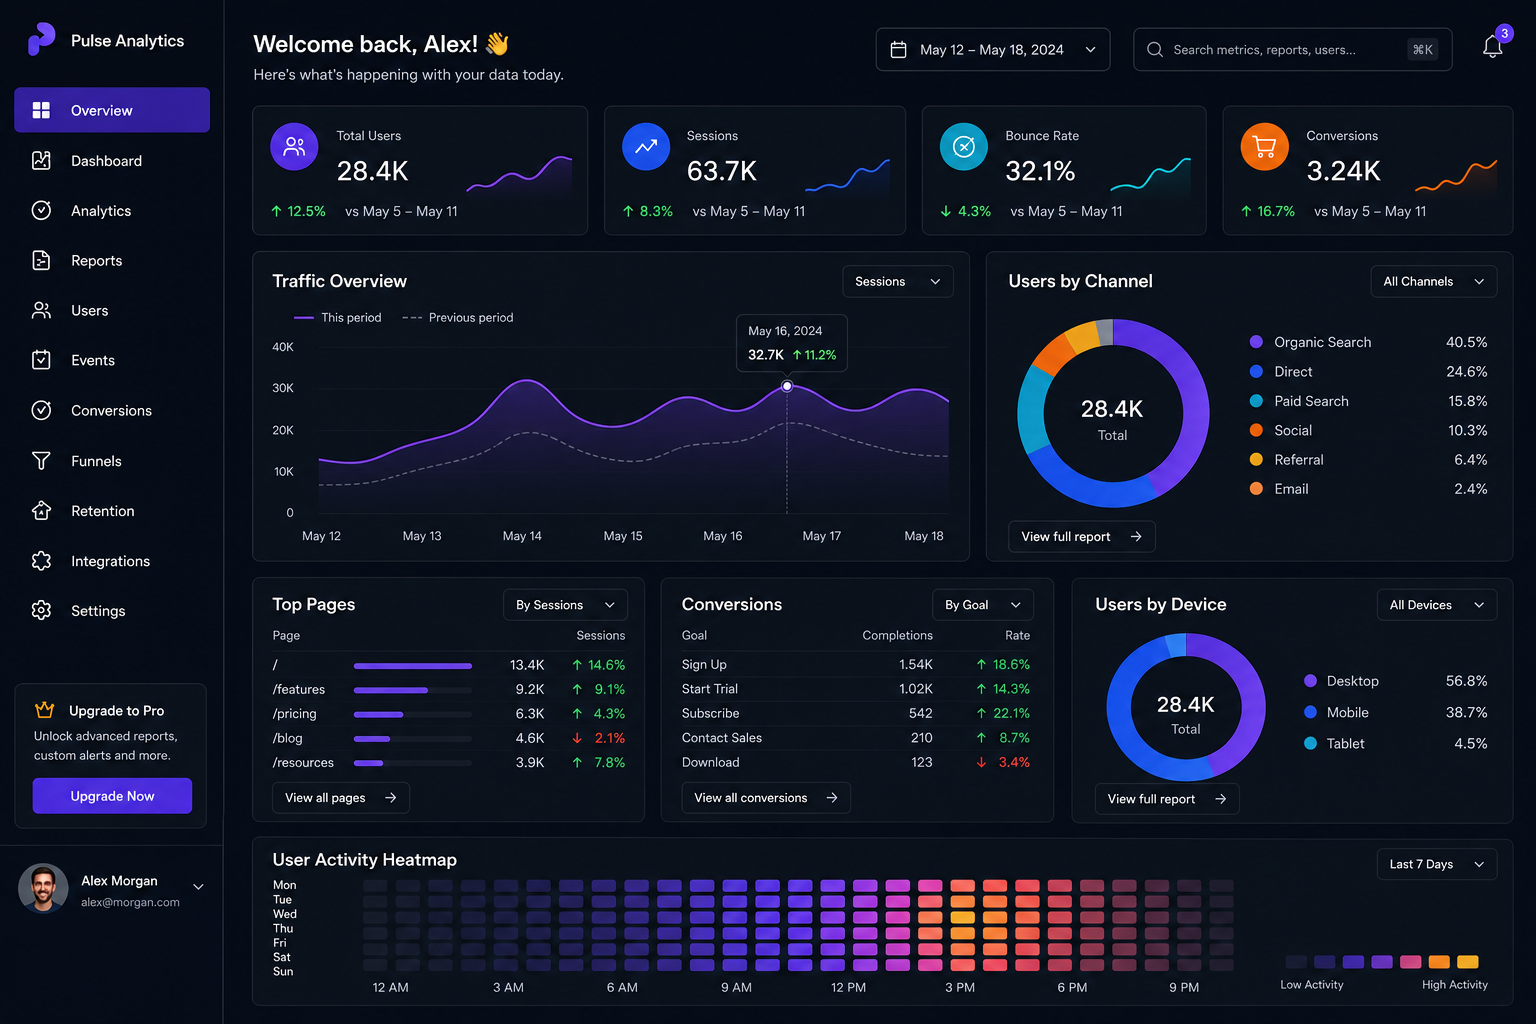Click the Conversions checkmark icon in sidebar
The height and width of the screenshot is (1024, 1536).
click(x=41, y=410)
